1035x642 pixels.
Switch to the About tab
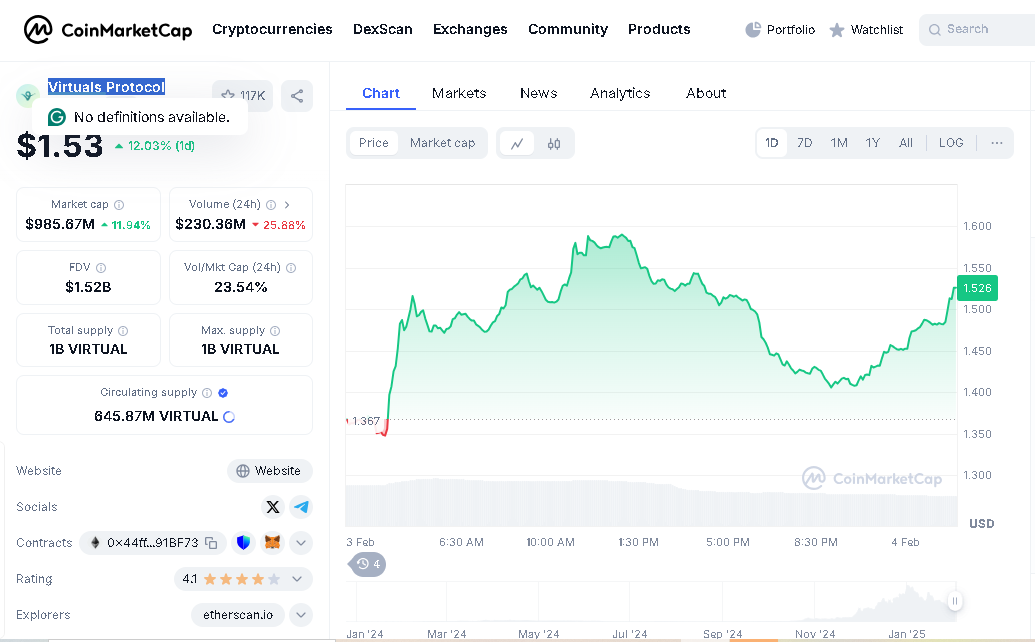point(706,93)
